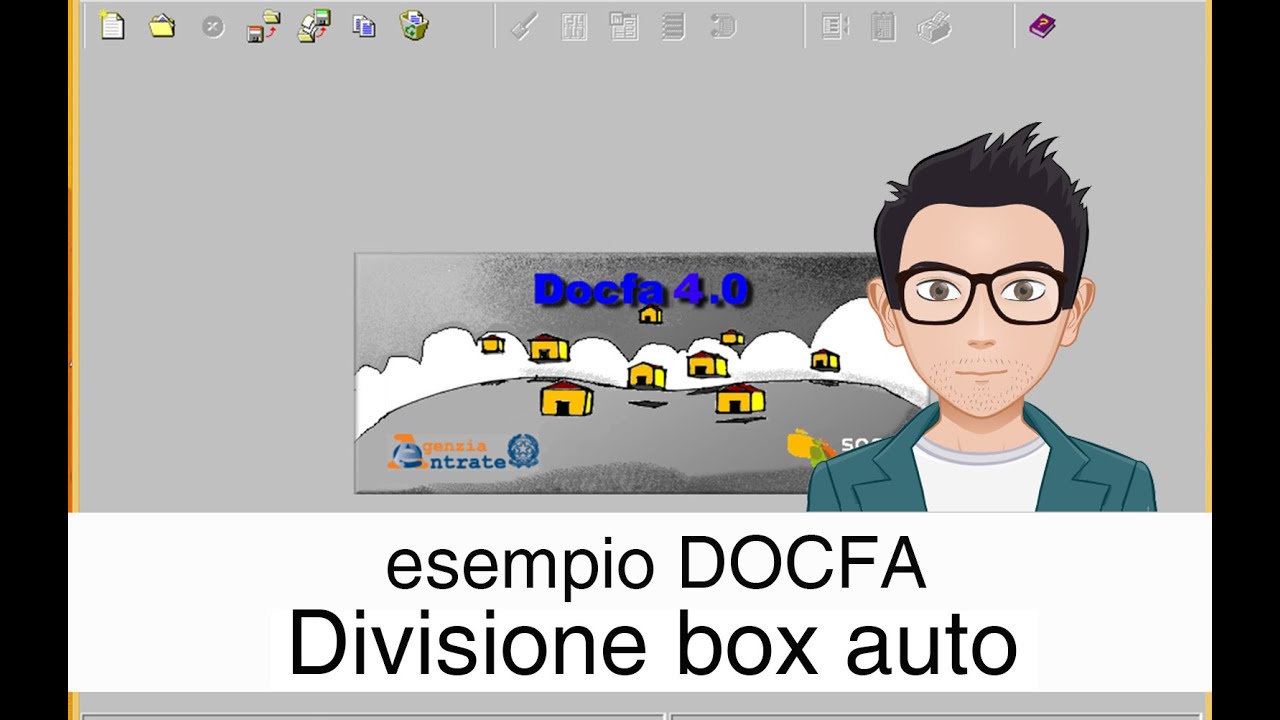Import document using folder-to-floppy icon
This screenshot has width=1280, height=720.
[x=314, y=26]
